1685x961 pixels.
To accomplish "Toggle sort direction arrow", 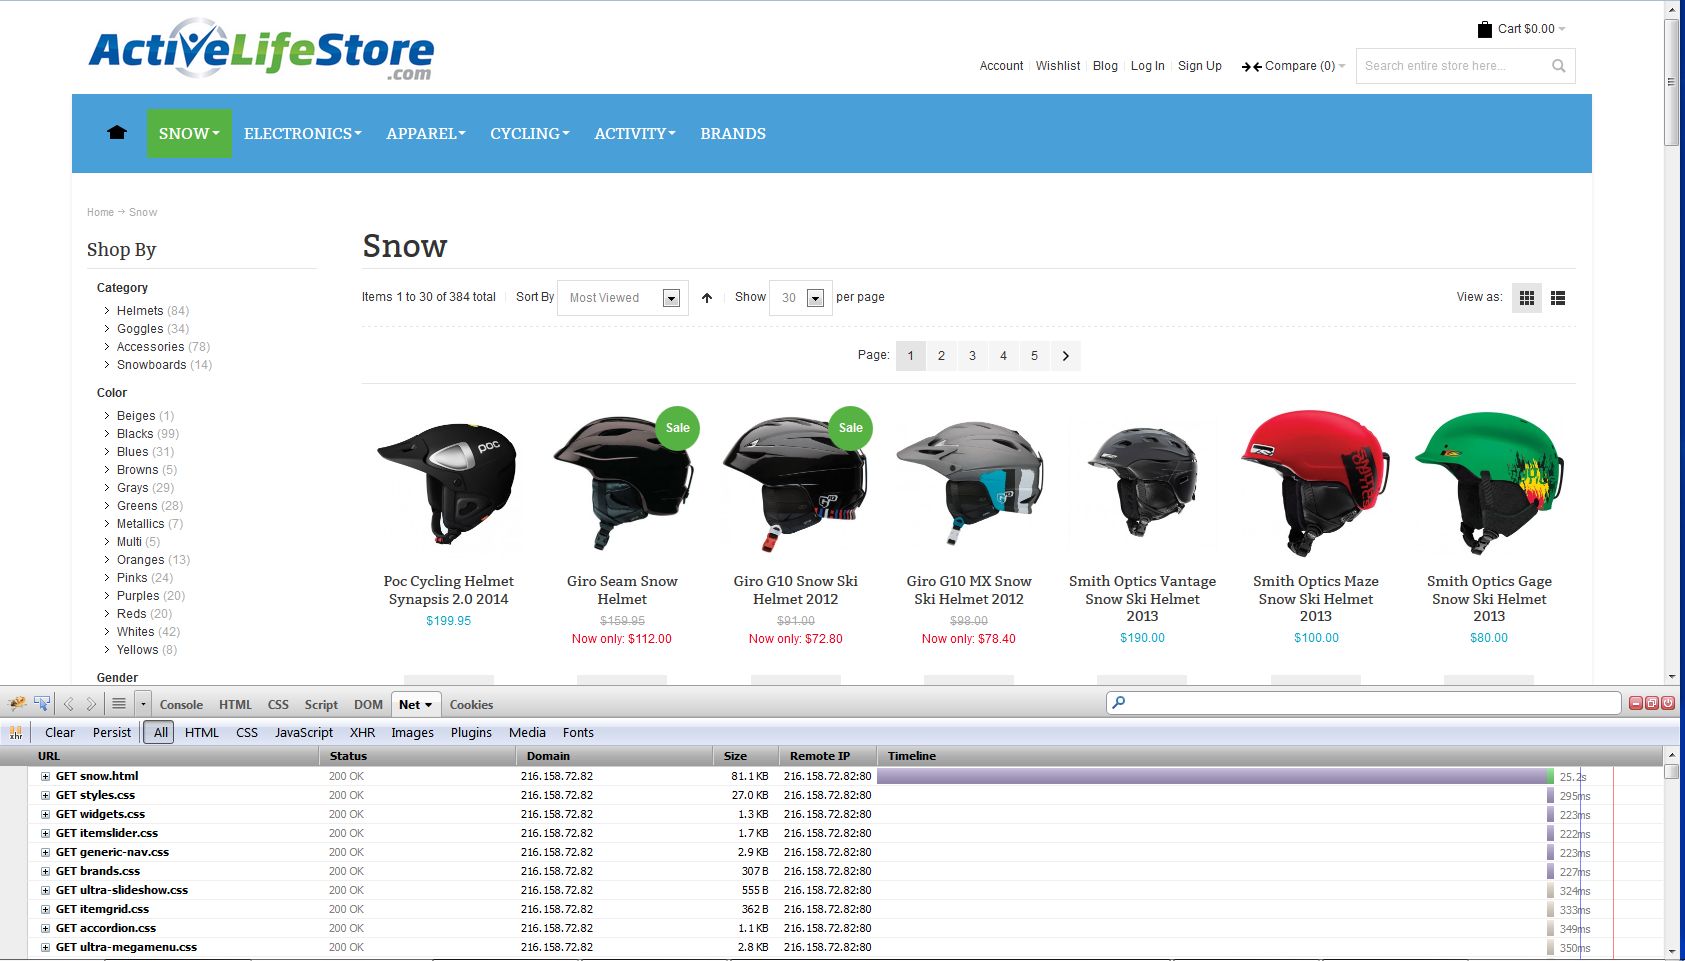I will tap(707, 297).
